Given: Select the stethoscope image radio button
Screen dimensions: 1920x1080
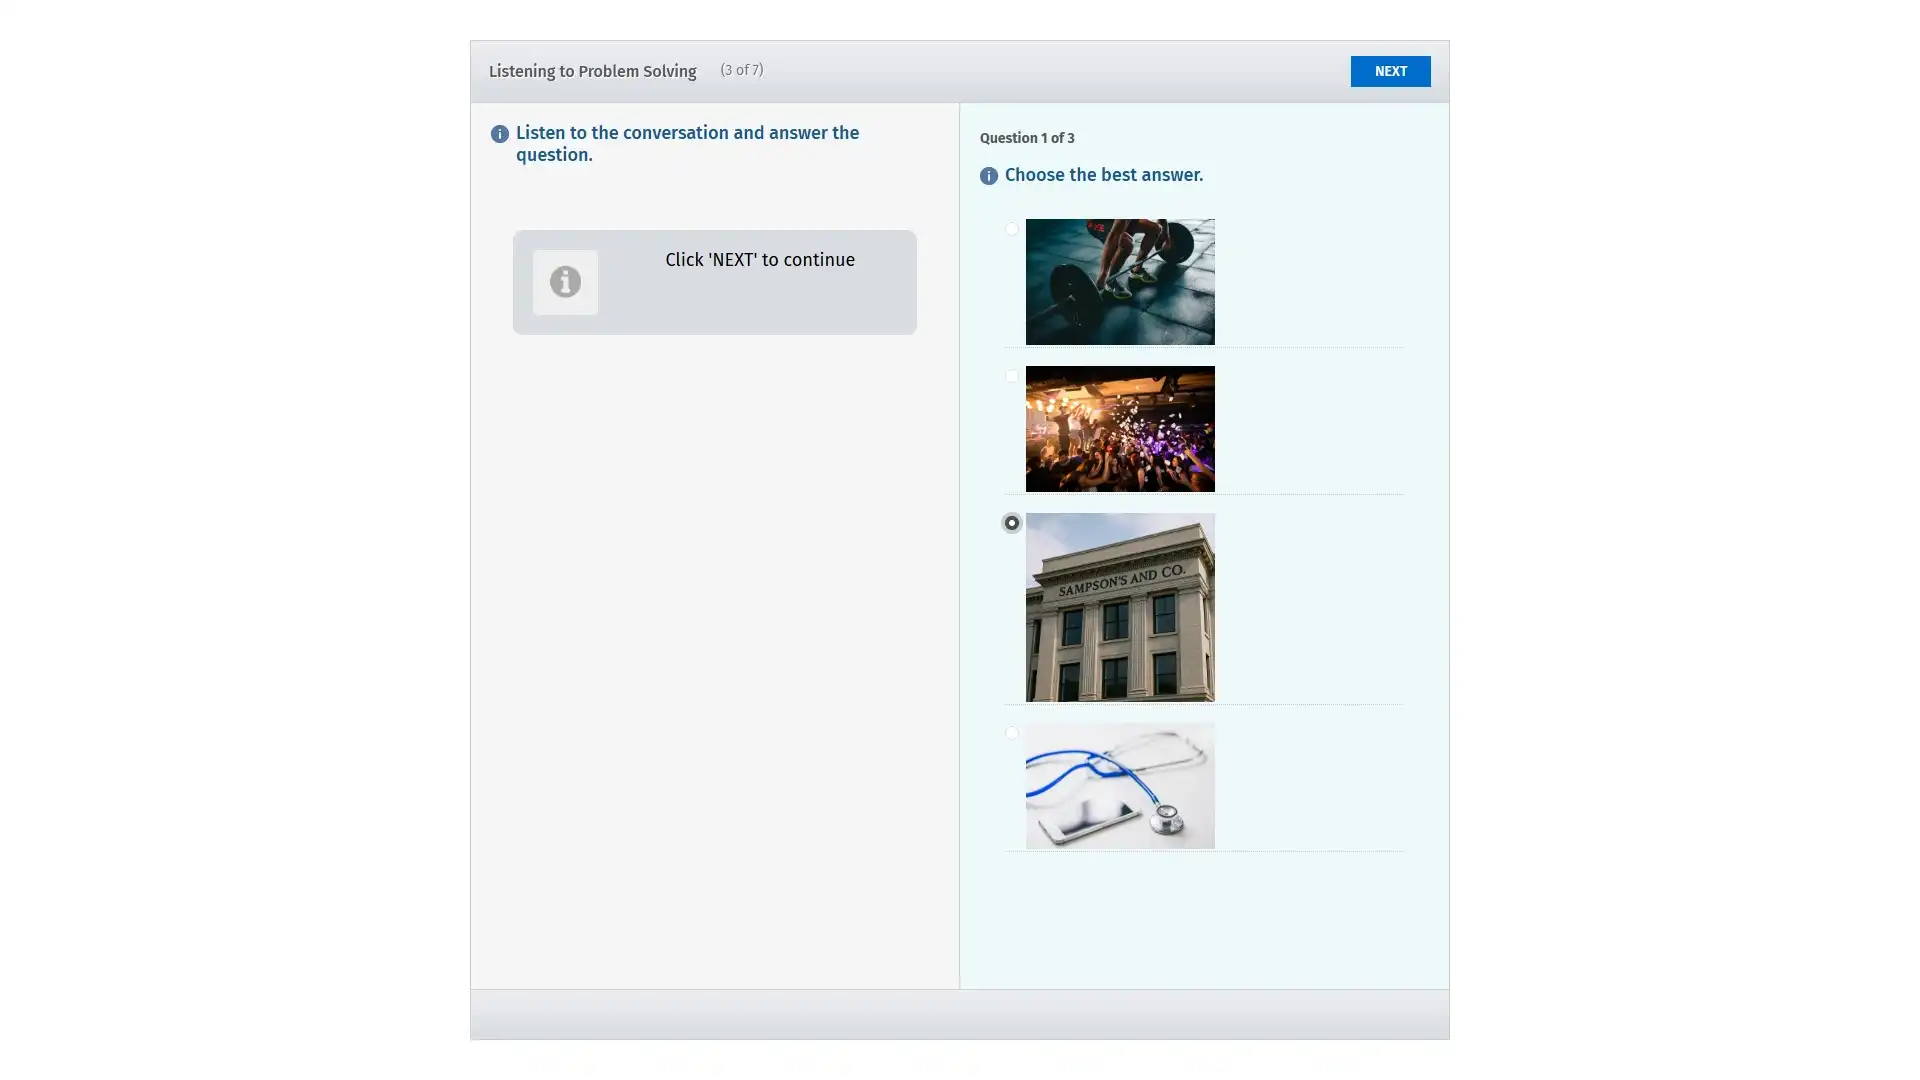Looking at the screenshot, I should tap(1011, 733).
